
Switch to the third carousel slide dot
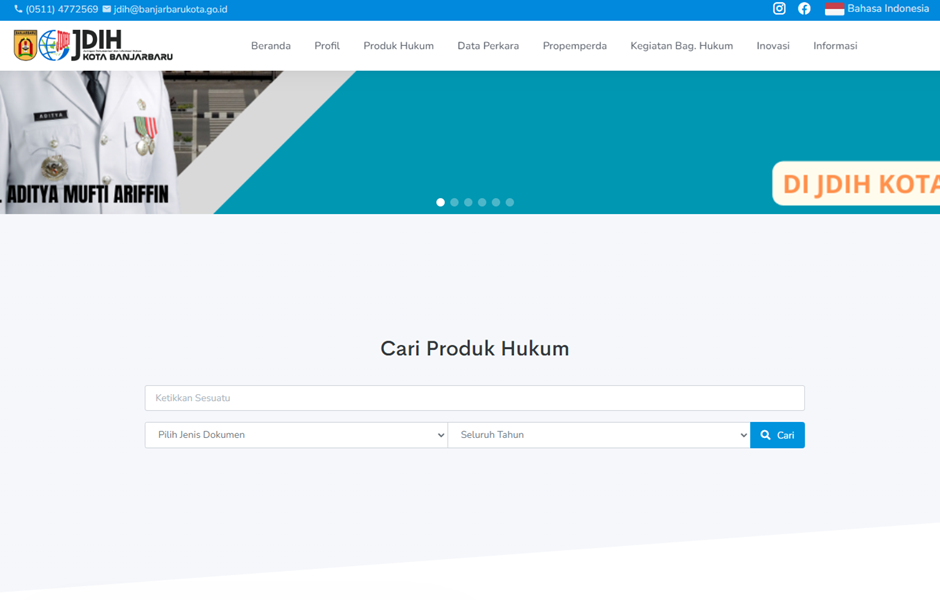point(468,202)
